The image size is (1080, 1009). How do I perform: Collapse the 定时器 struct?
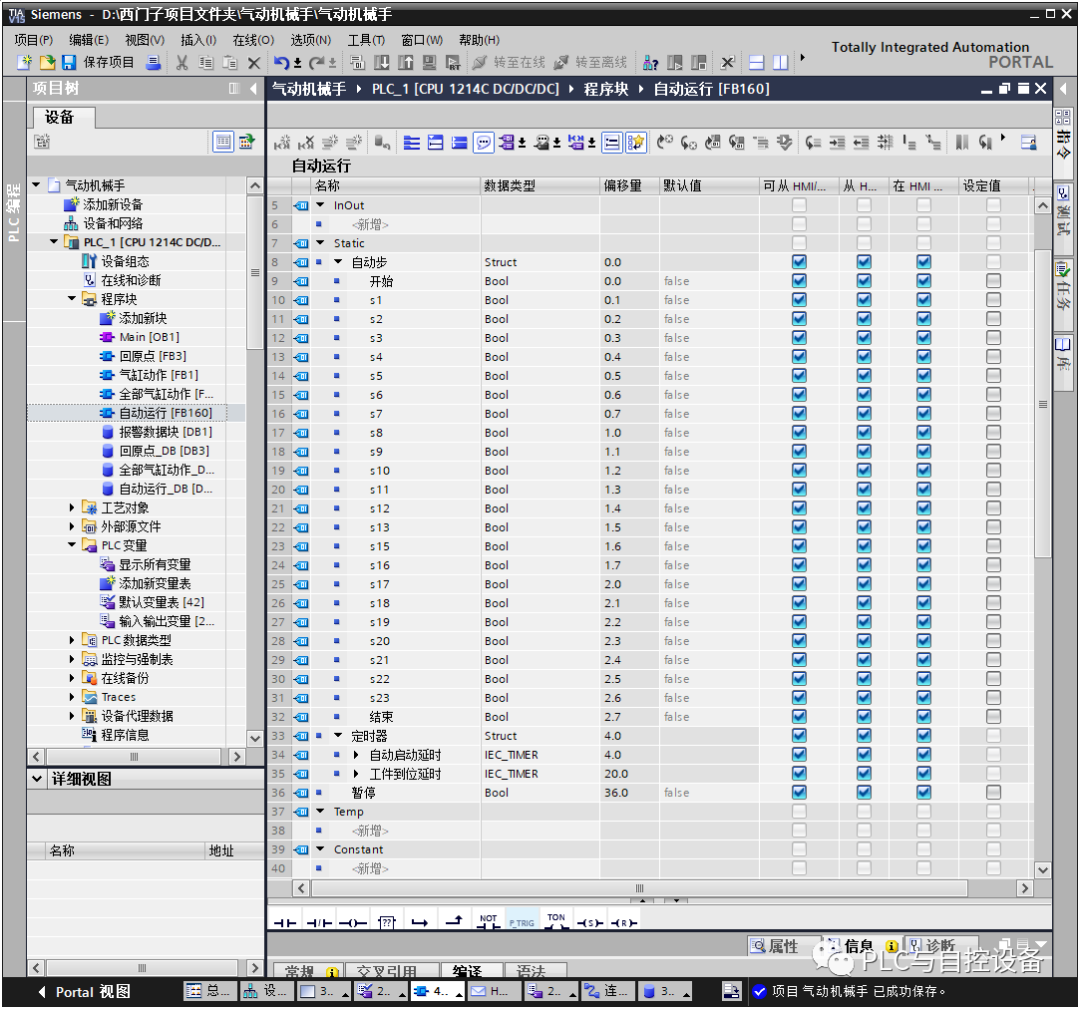pos(338,736)
